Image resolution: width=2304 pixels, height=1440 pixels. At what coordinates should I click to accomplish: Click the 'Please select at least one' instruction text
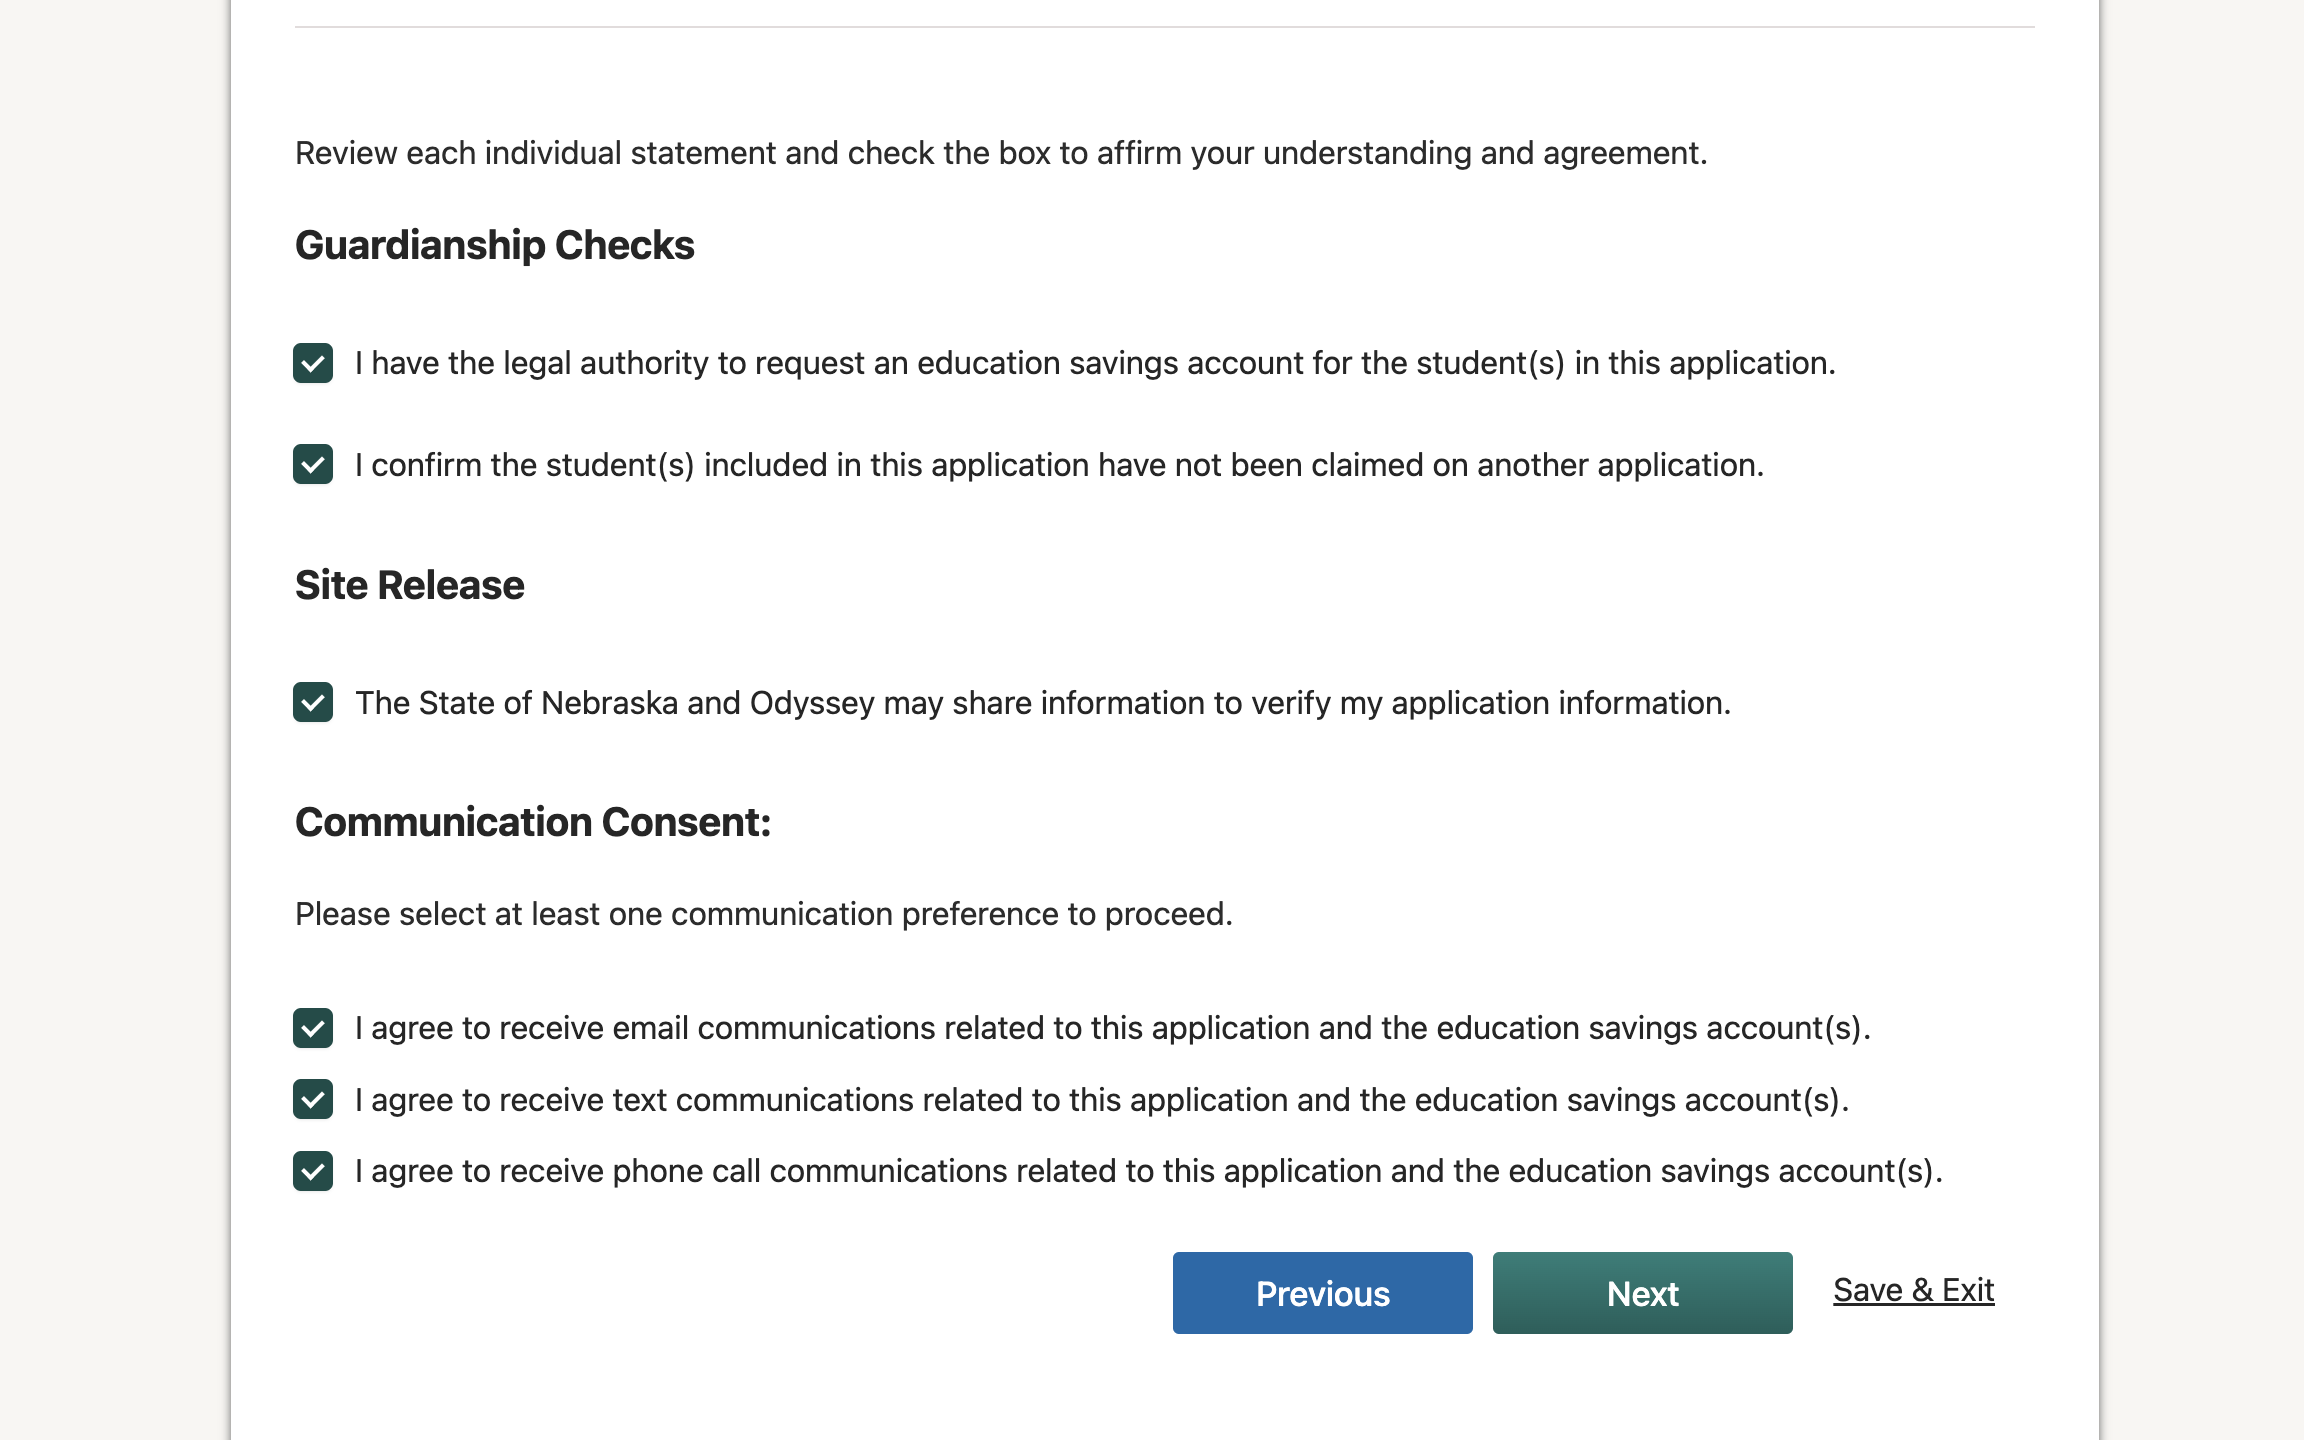pos(764,914)
